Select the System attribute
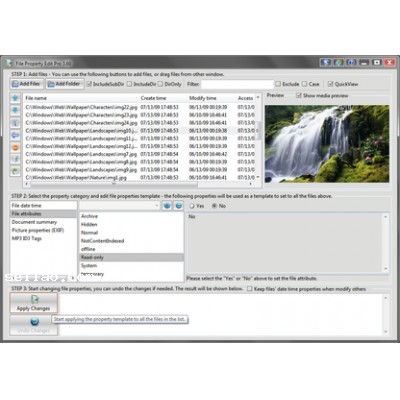The image size is (400, 400). click(x=131, y=266)
